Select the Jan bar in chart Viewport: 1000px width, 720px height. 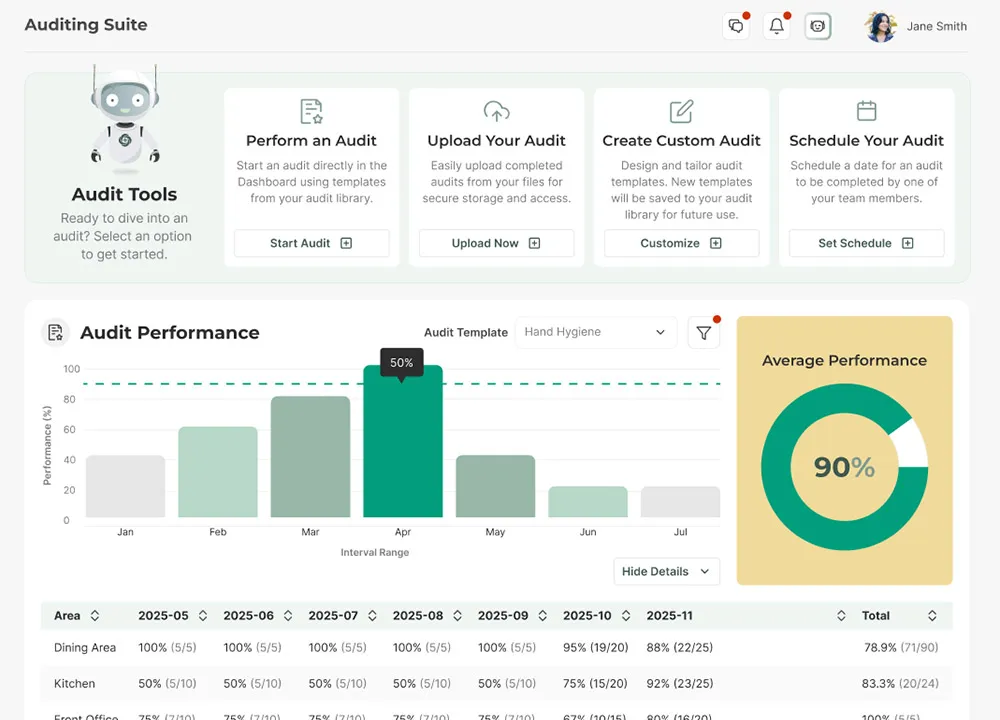tap(126, 486)
